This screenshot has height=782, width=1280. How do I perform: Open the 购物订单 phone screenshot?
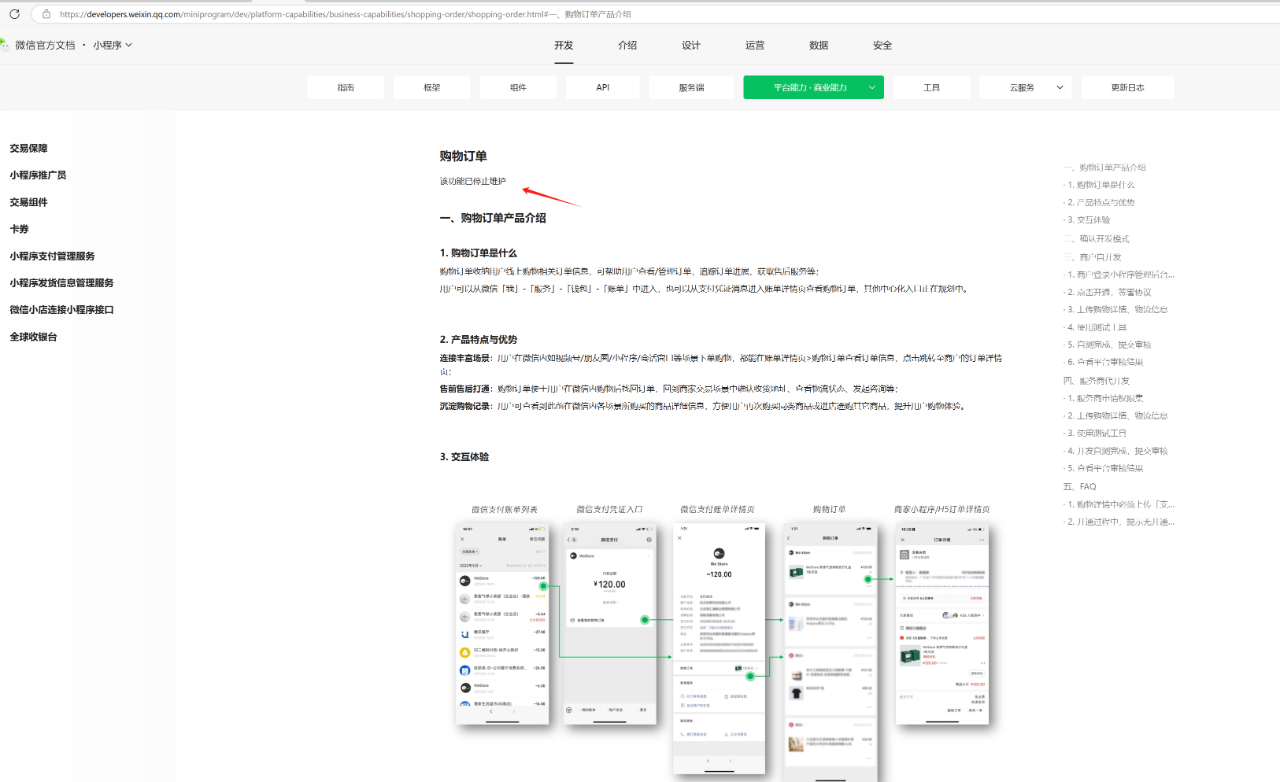830,650
